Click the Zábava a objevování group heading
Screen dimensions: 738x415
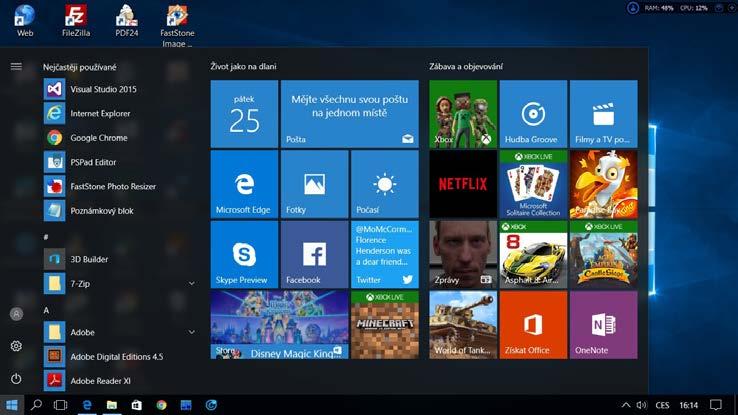466,66
